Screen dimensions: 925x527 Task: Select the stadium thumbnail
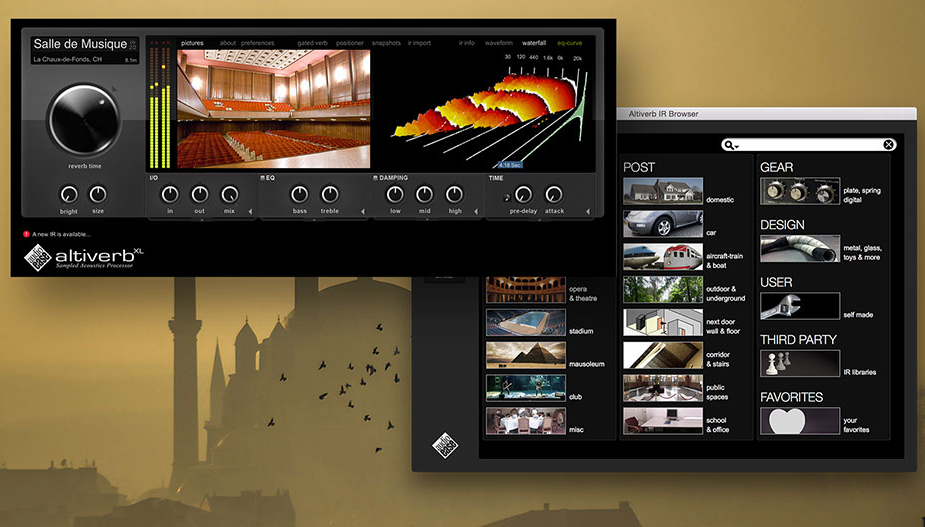tap(526, 322)
